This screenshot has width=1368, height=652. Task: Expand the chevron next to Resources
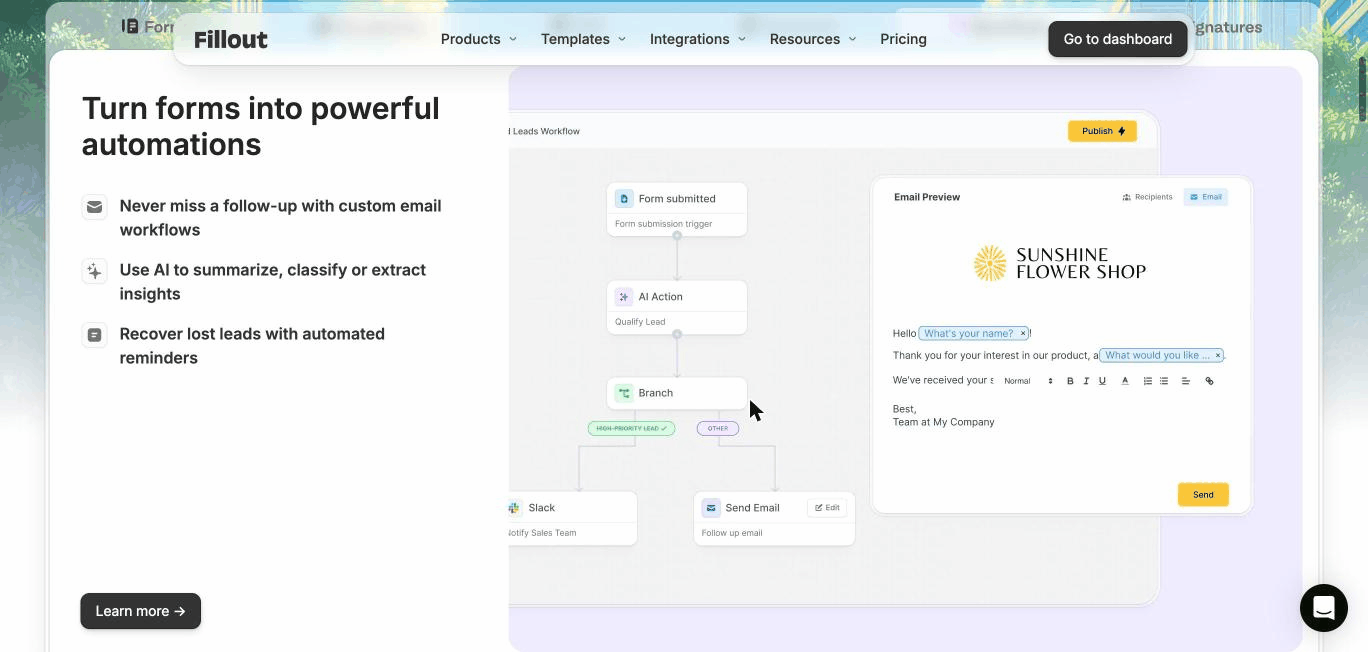pos(853,39)
